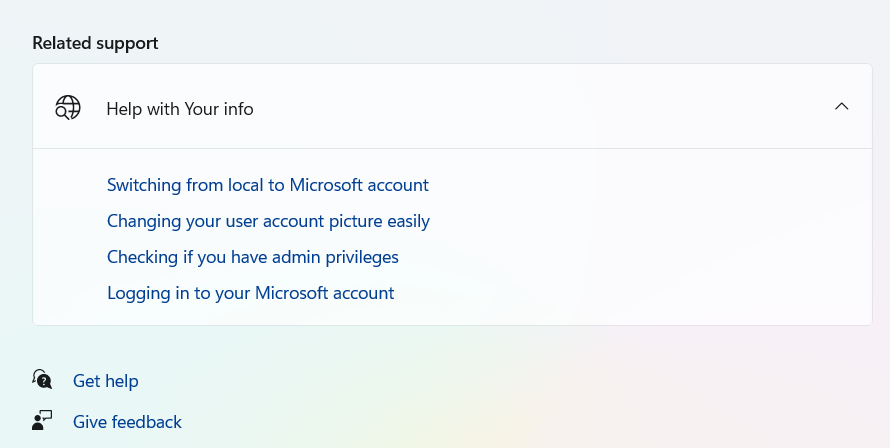Open Switching from local to Microsoft account link
The width and height of the screenshot is (890, 448).
click(x=268, y=185)
